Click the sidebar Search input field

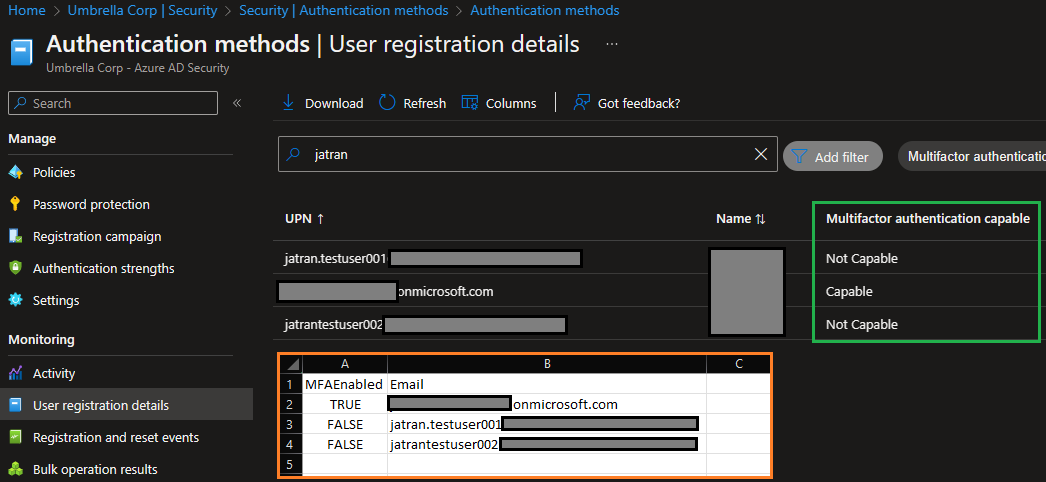pyautogui.click(x=113, y=103)
